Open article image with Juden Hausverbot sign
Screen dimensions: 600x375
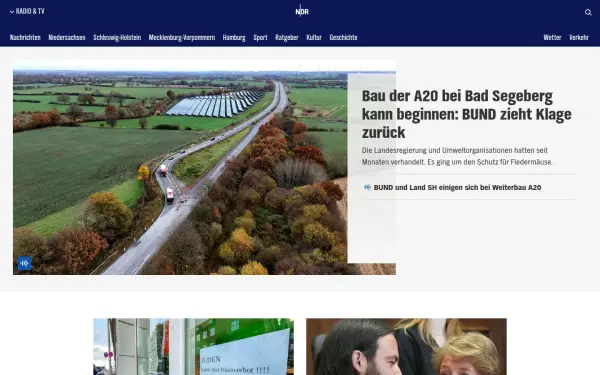(x=194, y=347)
